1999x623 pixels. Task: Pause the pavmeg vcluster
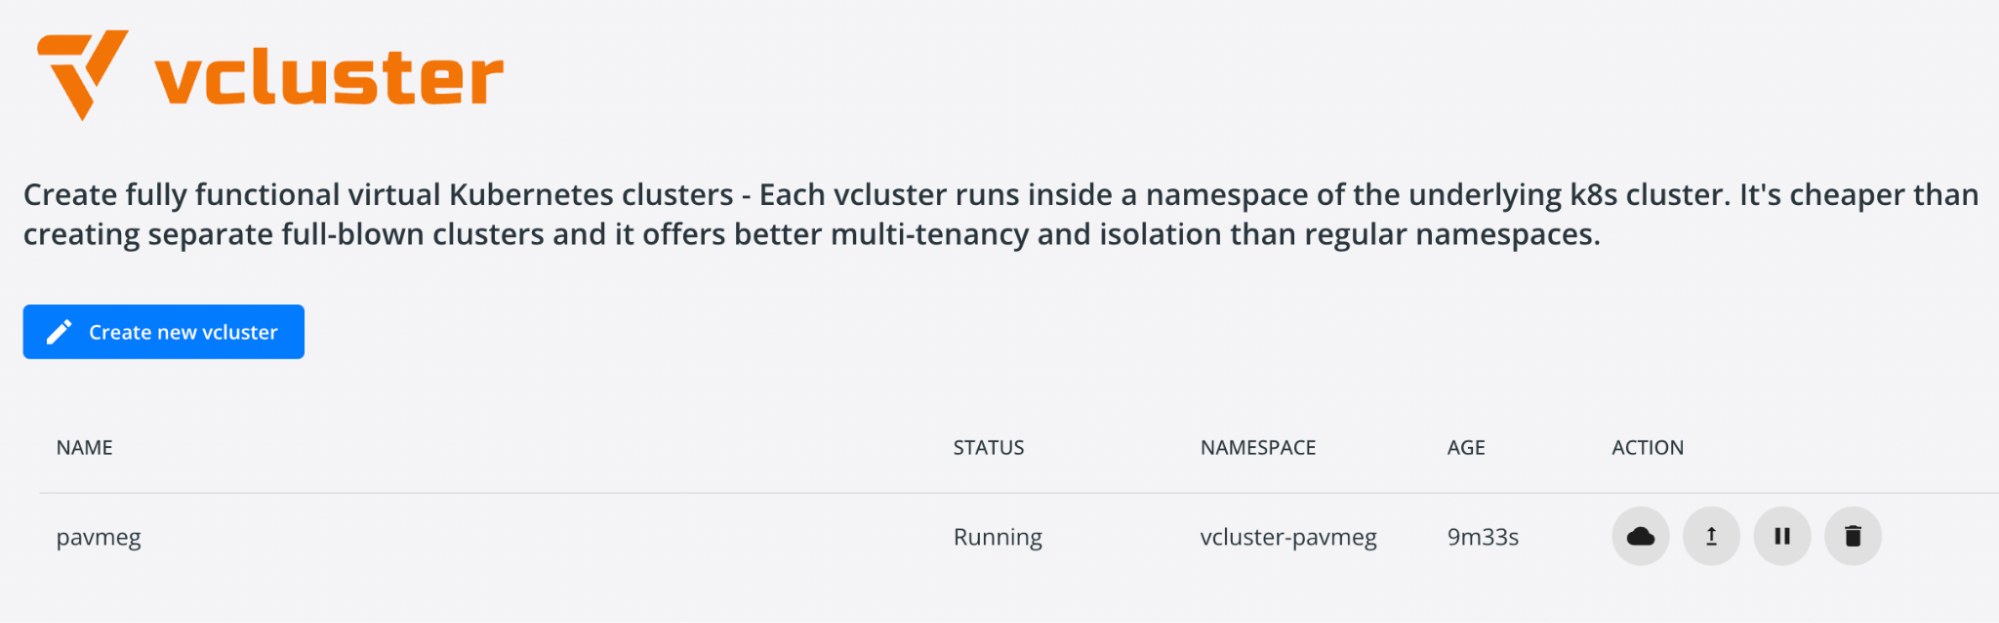[x=1782, y=537]
